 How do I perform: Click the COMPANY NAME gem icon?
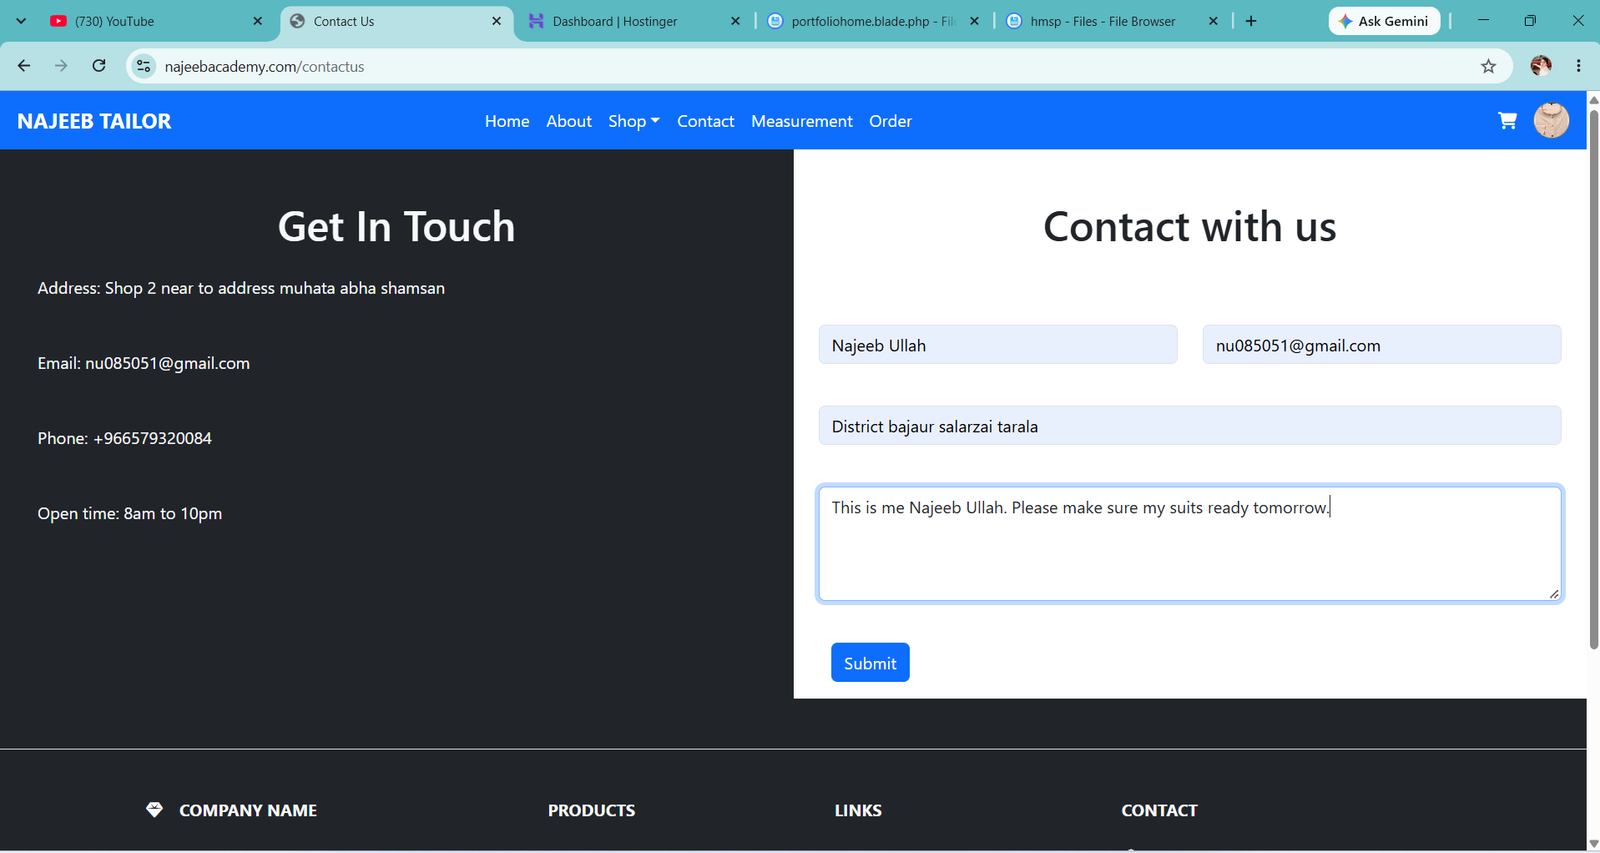click(154, 810)
